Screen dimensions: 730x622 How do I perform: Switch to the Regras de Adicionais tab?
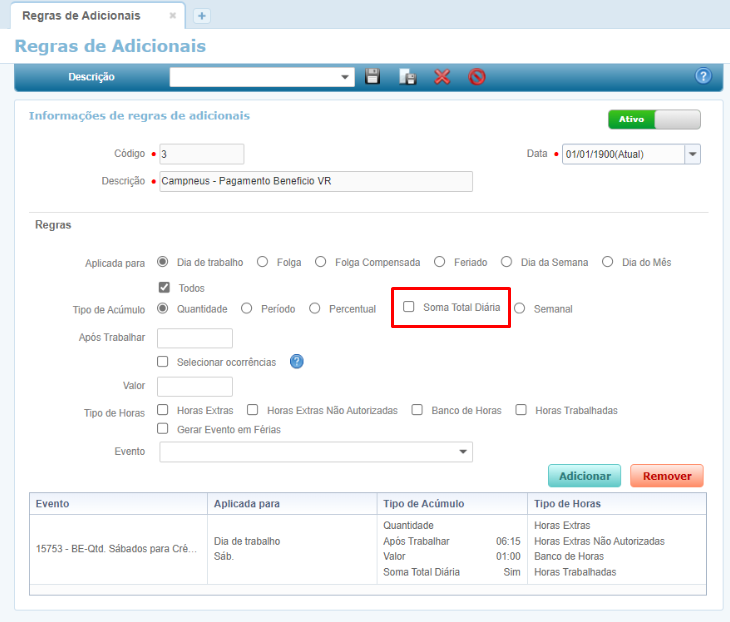click(82, 16)
